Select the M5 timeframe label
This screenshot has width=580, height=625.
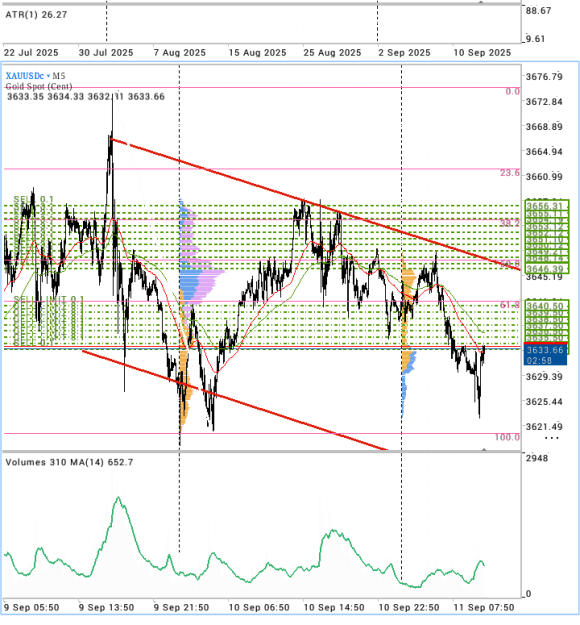pyautogui.click(x=59, y=76)
